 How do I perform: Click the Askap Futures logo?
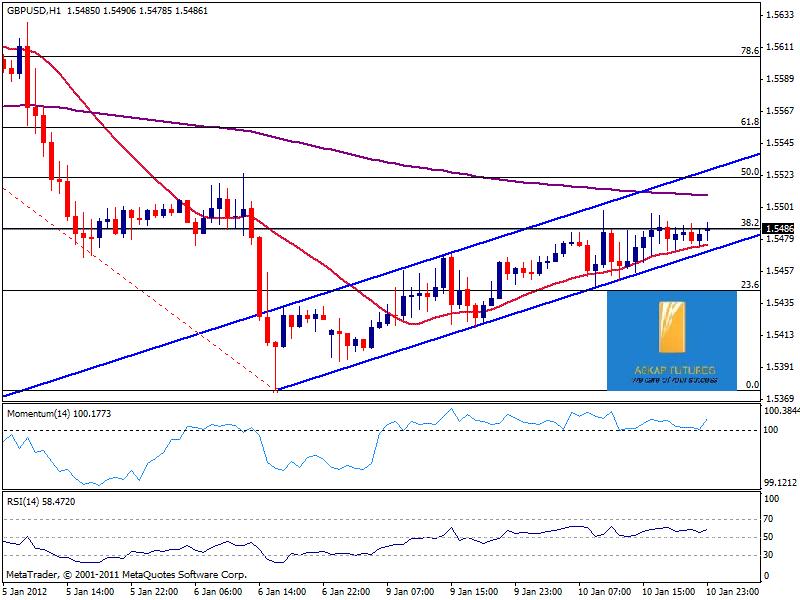pos(671,341)
